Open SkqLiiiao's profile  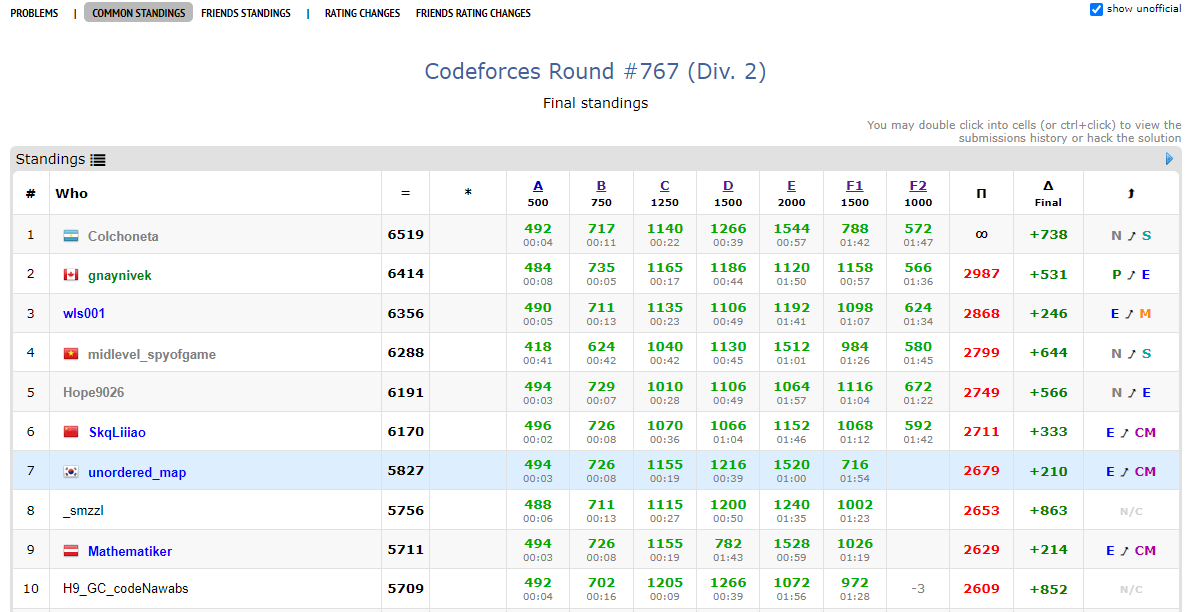tap(117, 433)
